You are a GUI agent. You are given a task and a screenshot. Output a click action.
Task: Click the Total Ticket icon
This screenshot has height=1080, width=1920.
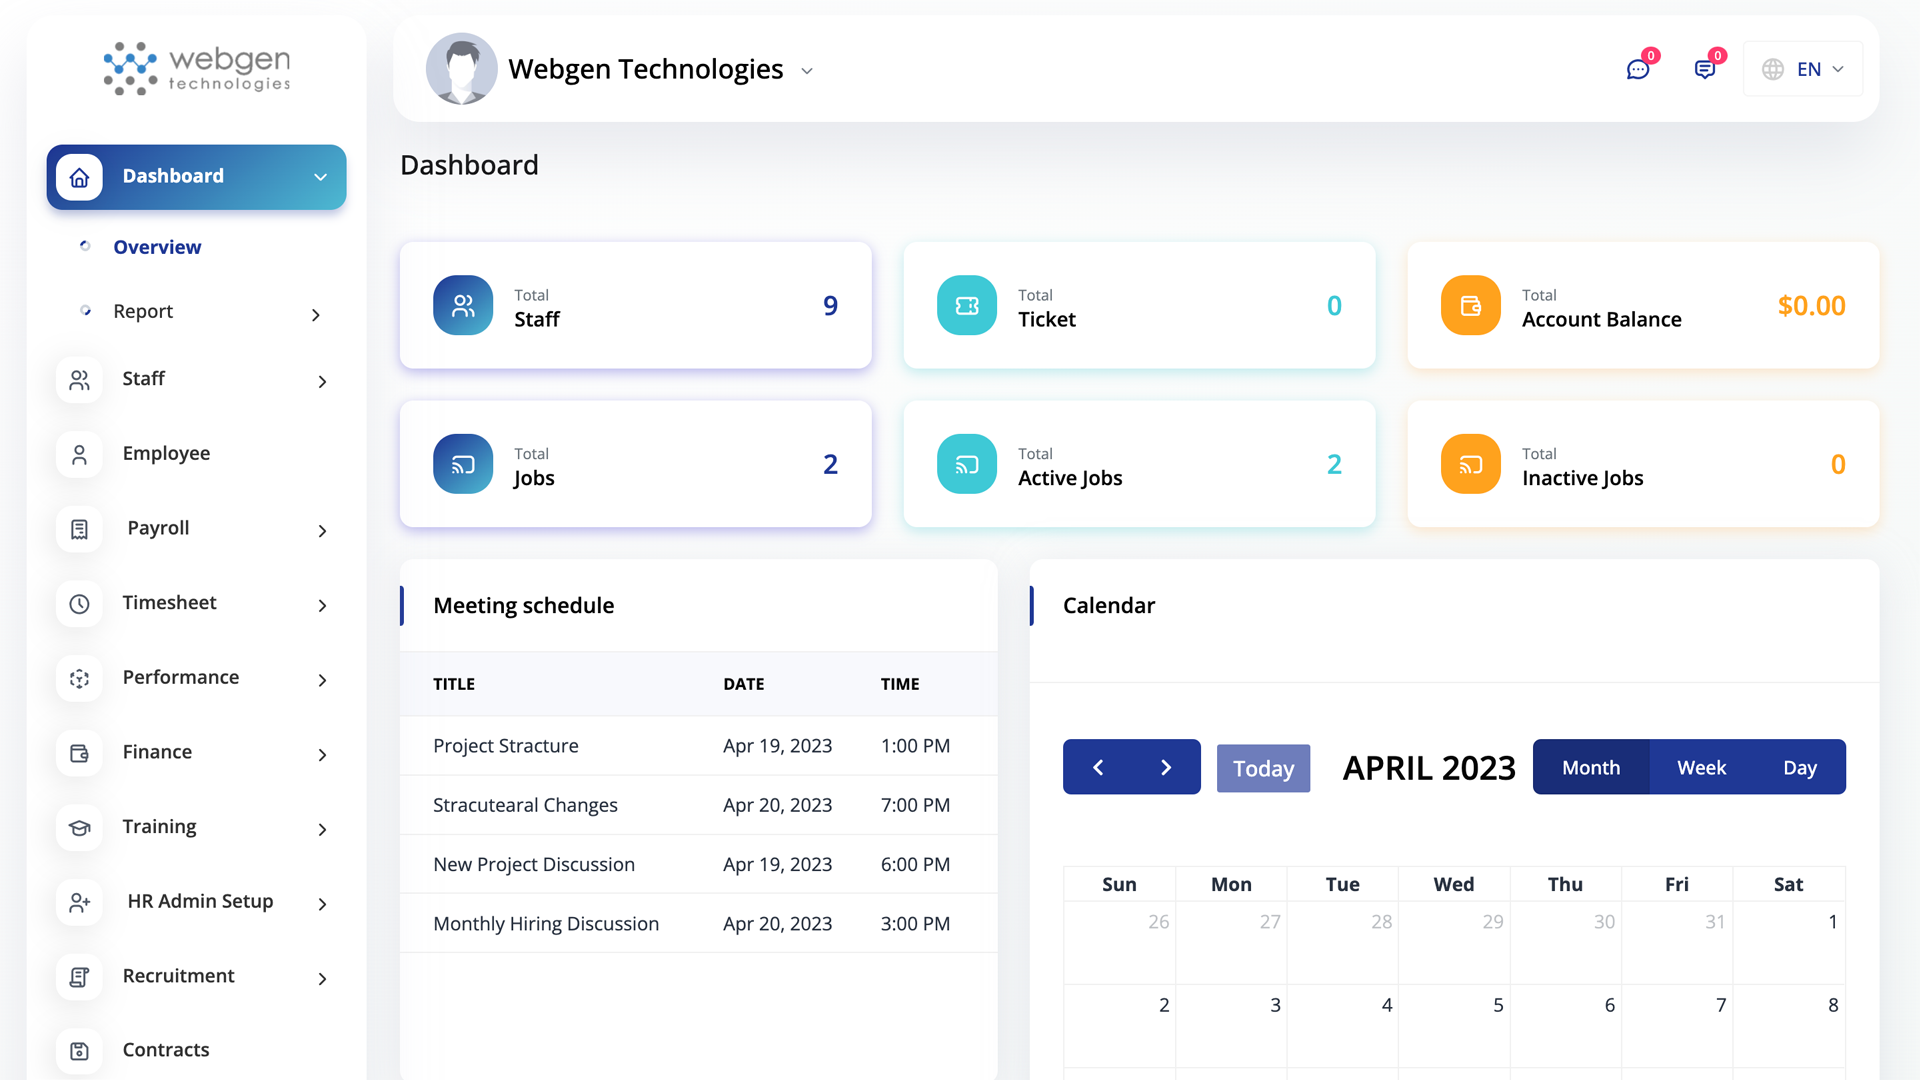[x=966, y=305]
